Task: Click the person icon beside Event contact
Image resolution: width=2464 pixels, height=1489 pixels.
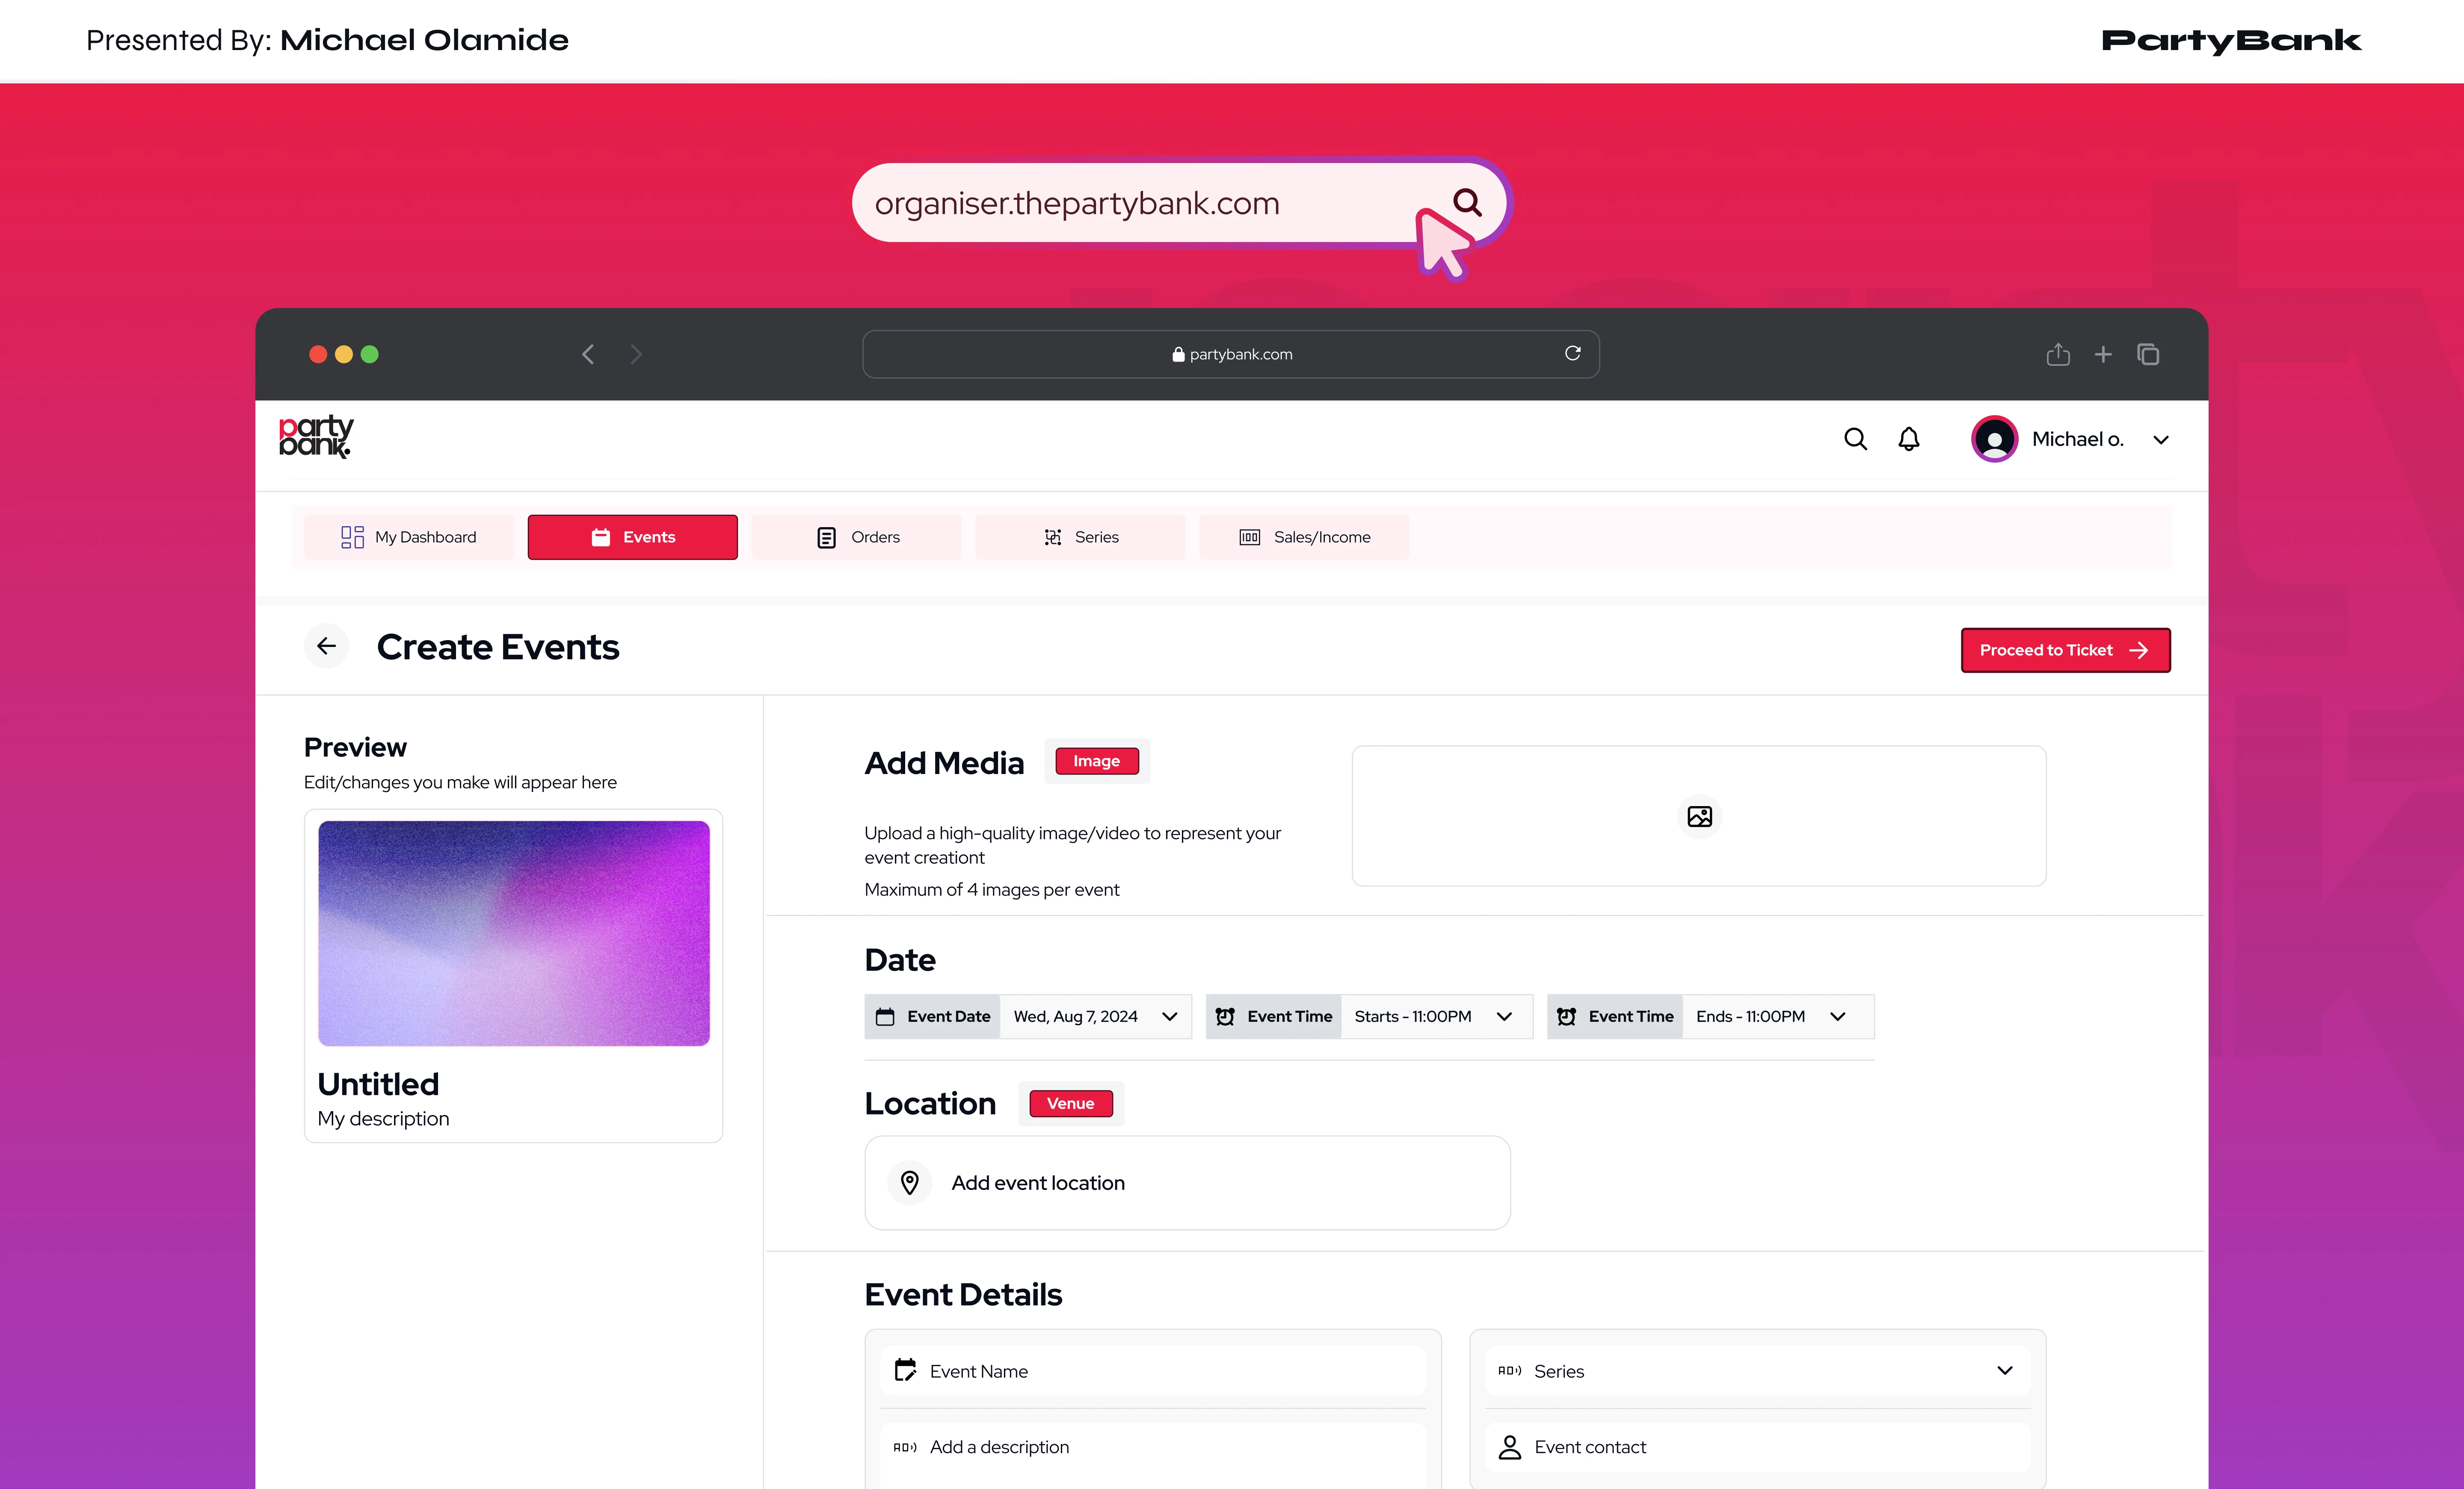Action: point(1509,1447)
